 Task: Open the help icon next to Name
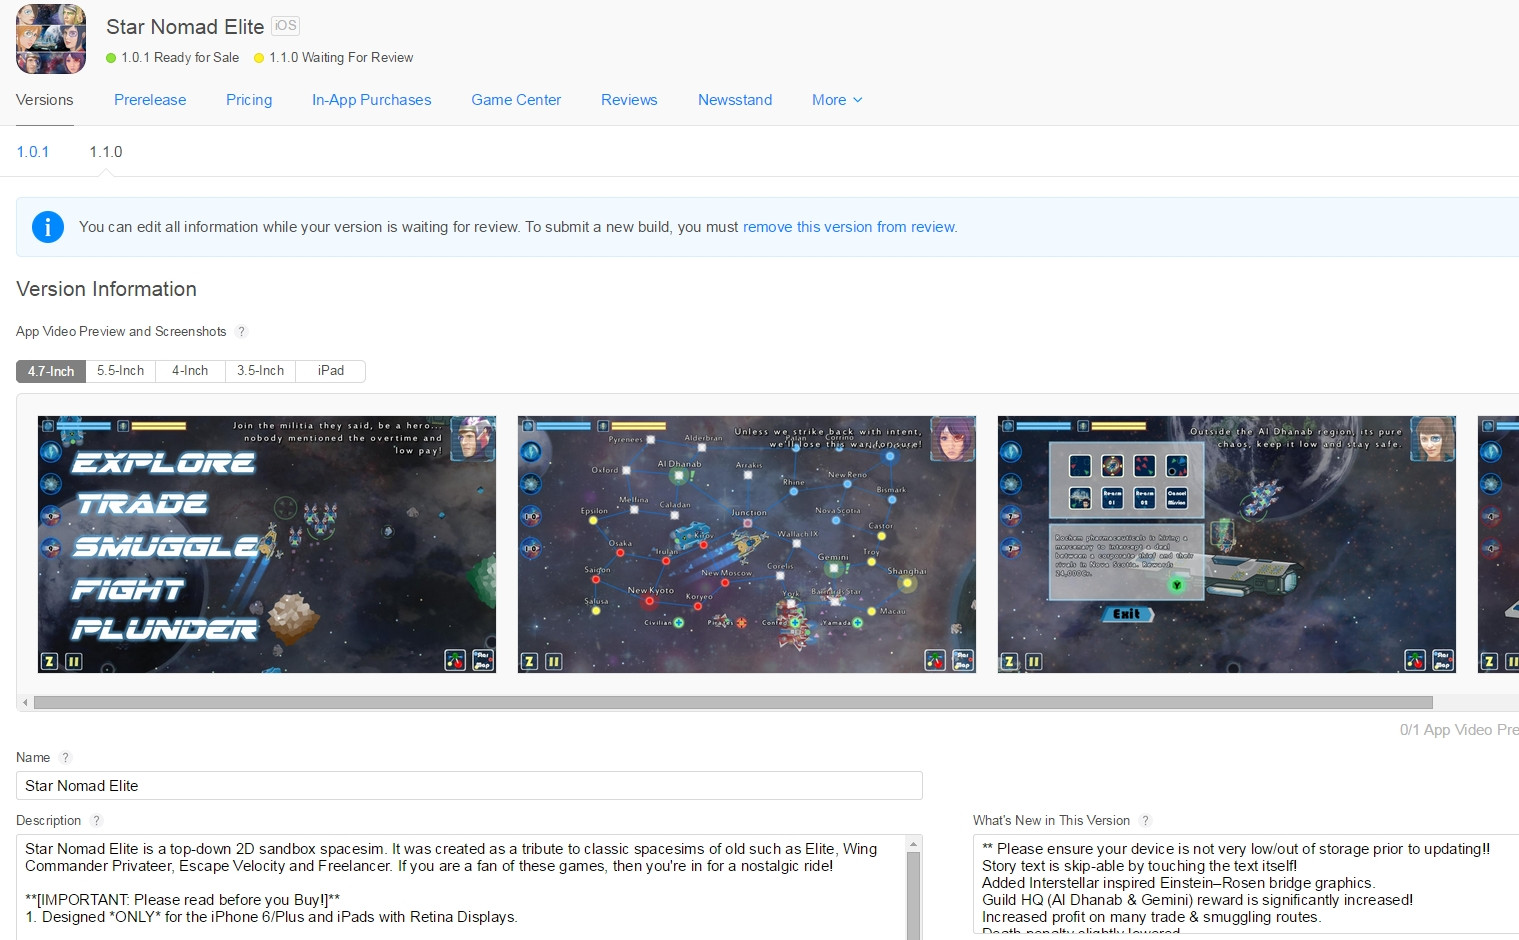[65, 758]
